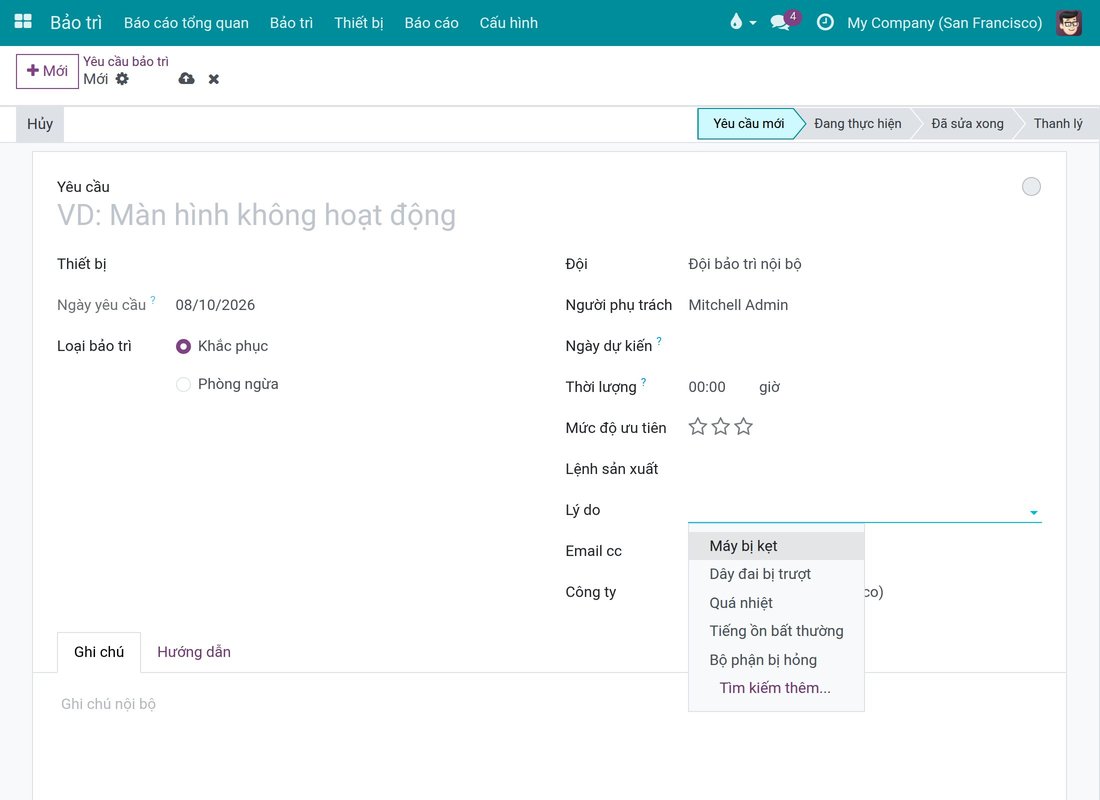Click the Hủy button
Screen dimensions: 1100x800
[x=40, y=124]
